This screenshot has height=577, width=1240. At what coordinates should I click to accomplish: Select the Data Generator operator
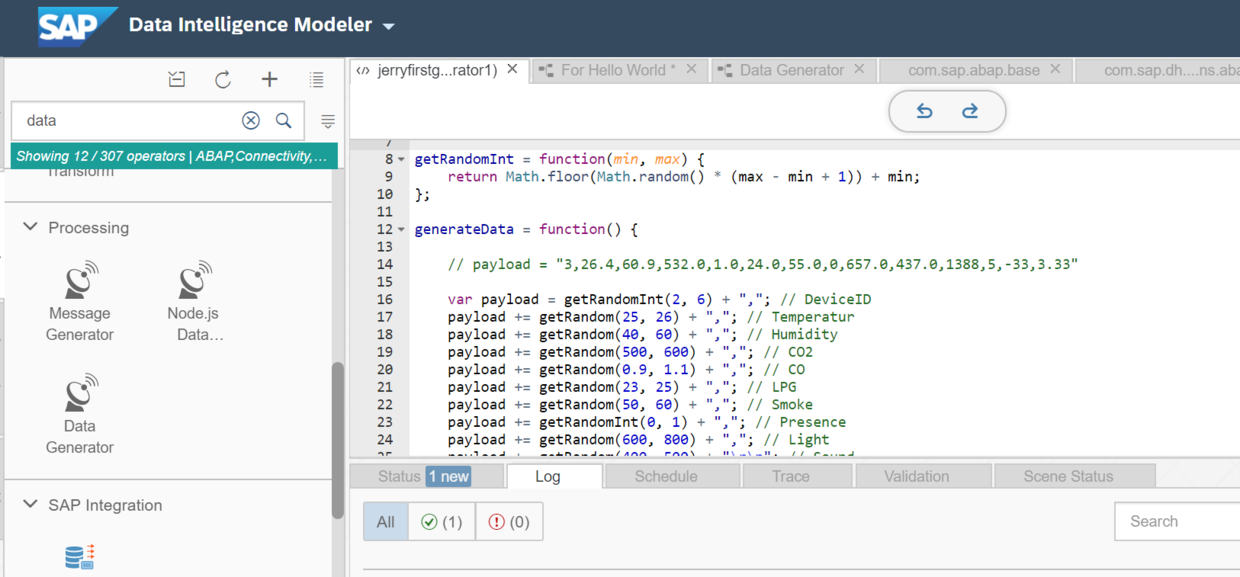(80, 414)
